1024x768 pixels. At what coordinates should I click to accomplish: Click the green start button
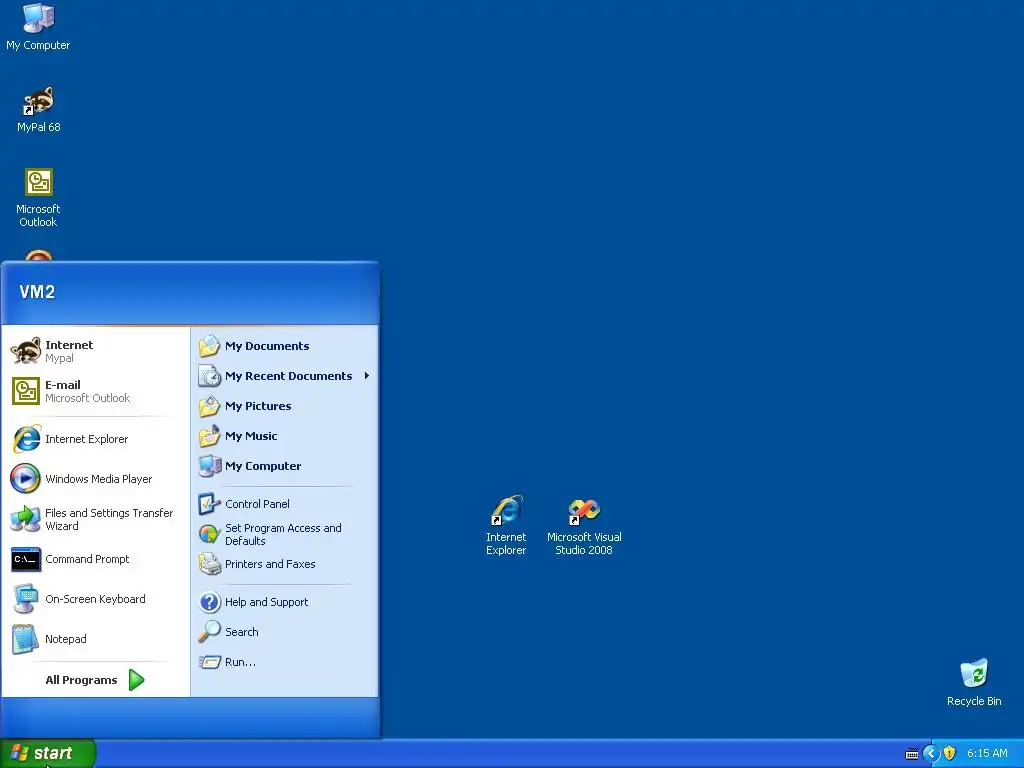[47, 753]
